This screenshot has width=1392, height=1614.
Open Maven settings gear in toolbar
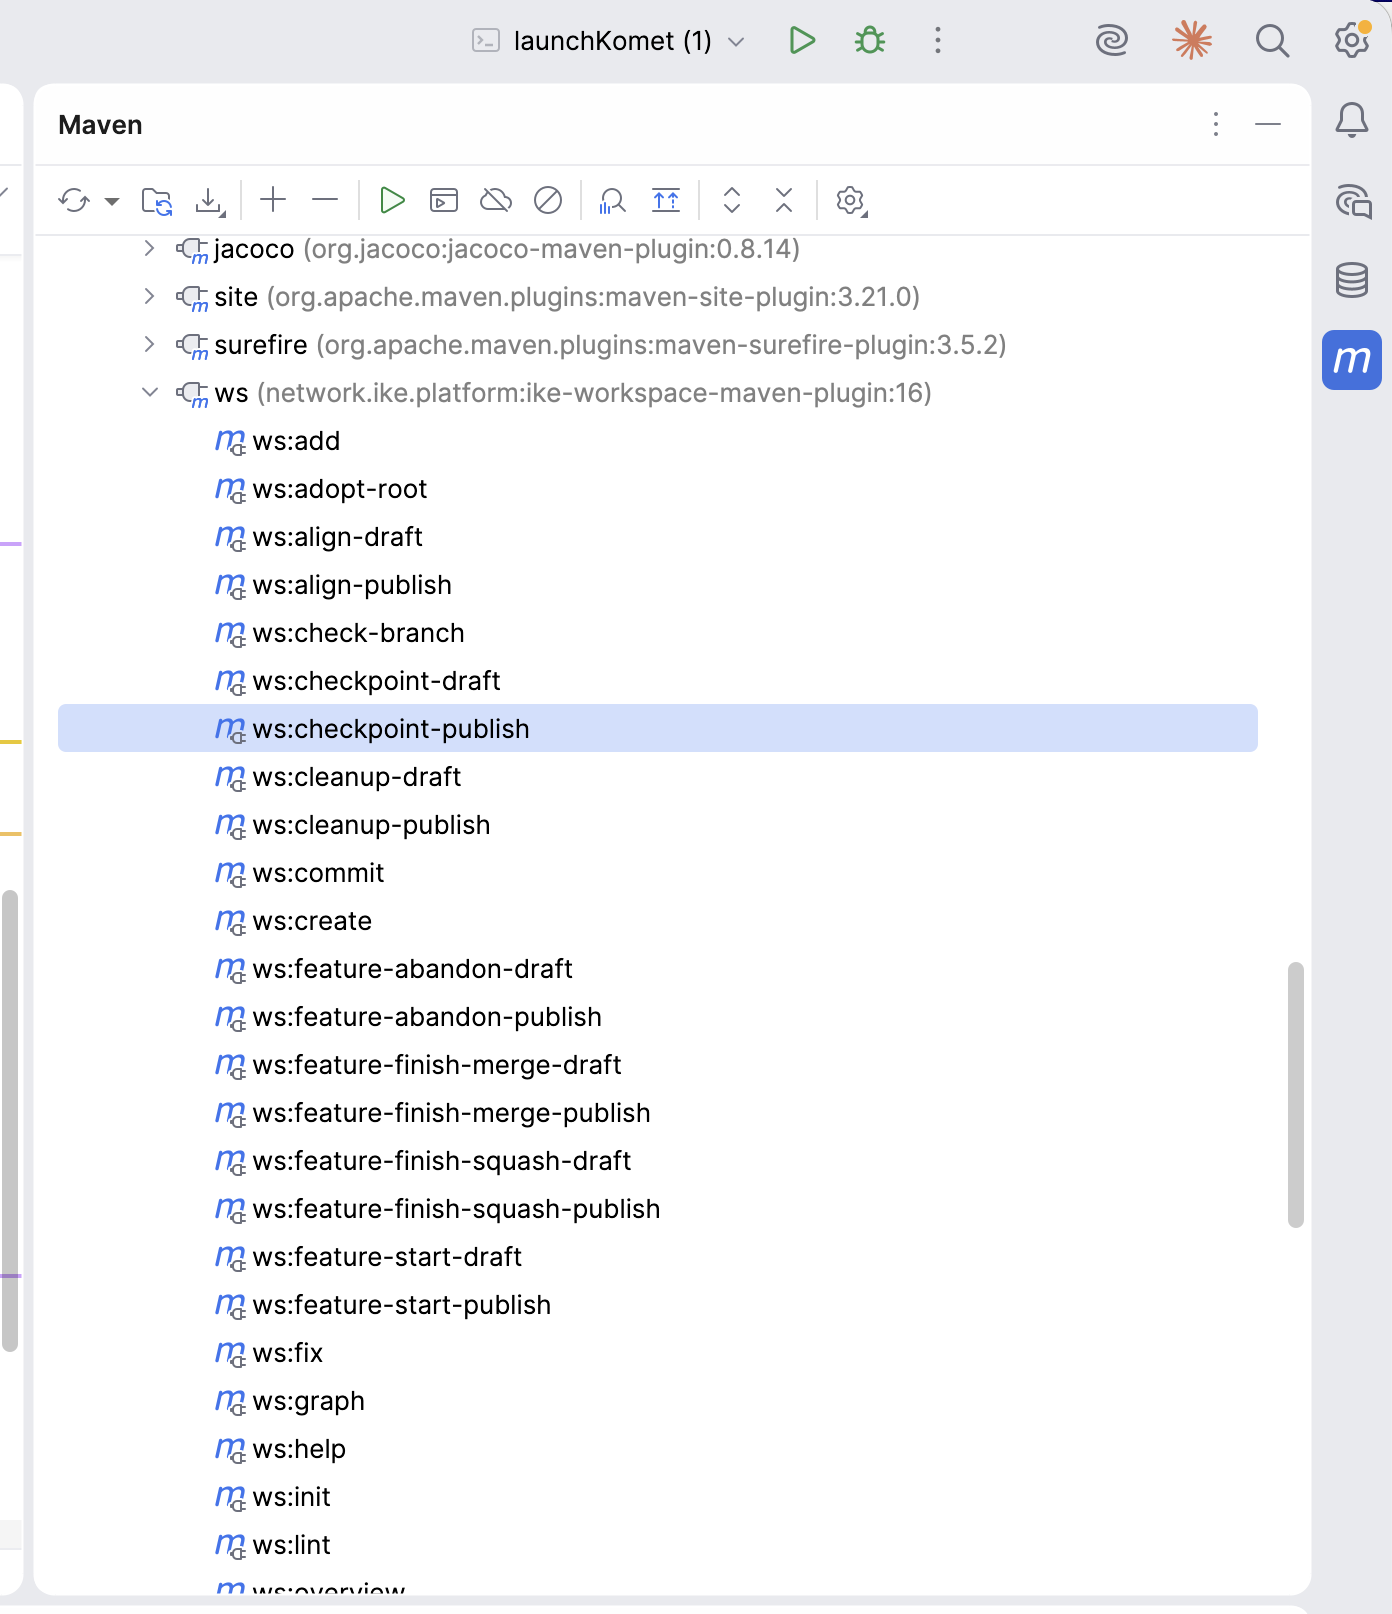click(x=851, y=201)
